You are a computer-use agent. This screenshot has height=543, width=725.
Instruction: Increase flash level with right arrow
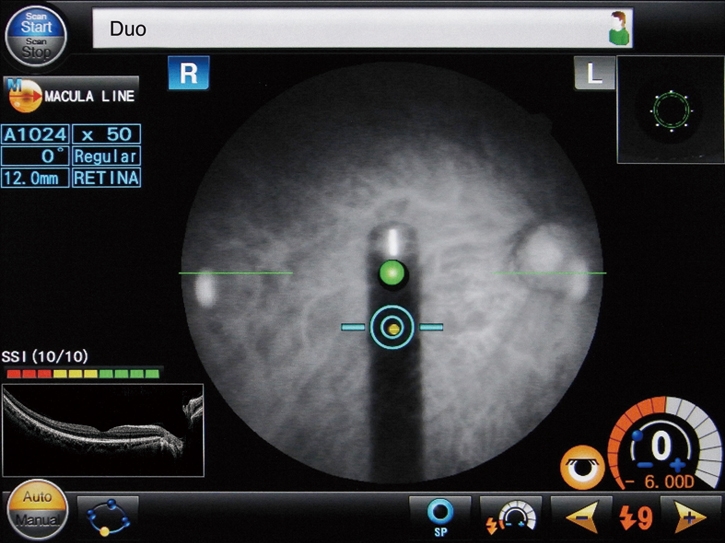point(687,516)
